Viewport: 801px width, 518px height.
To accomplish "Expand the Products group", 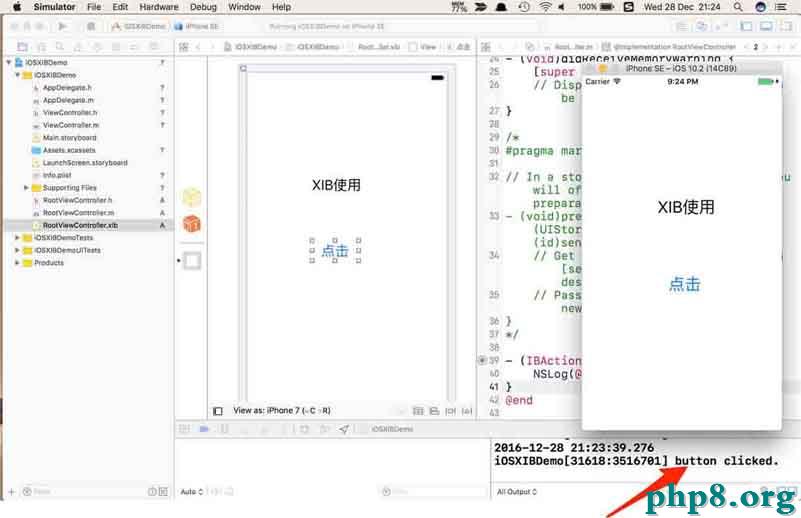I will pyautogui.click(x=17, y=263).
